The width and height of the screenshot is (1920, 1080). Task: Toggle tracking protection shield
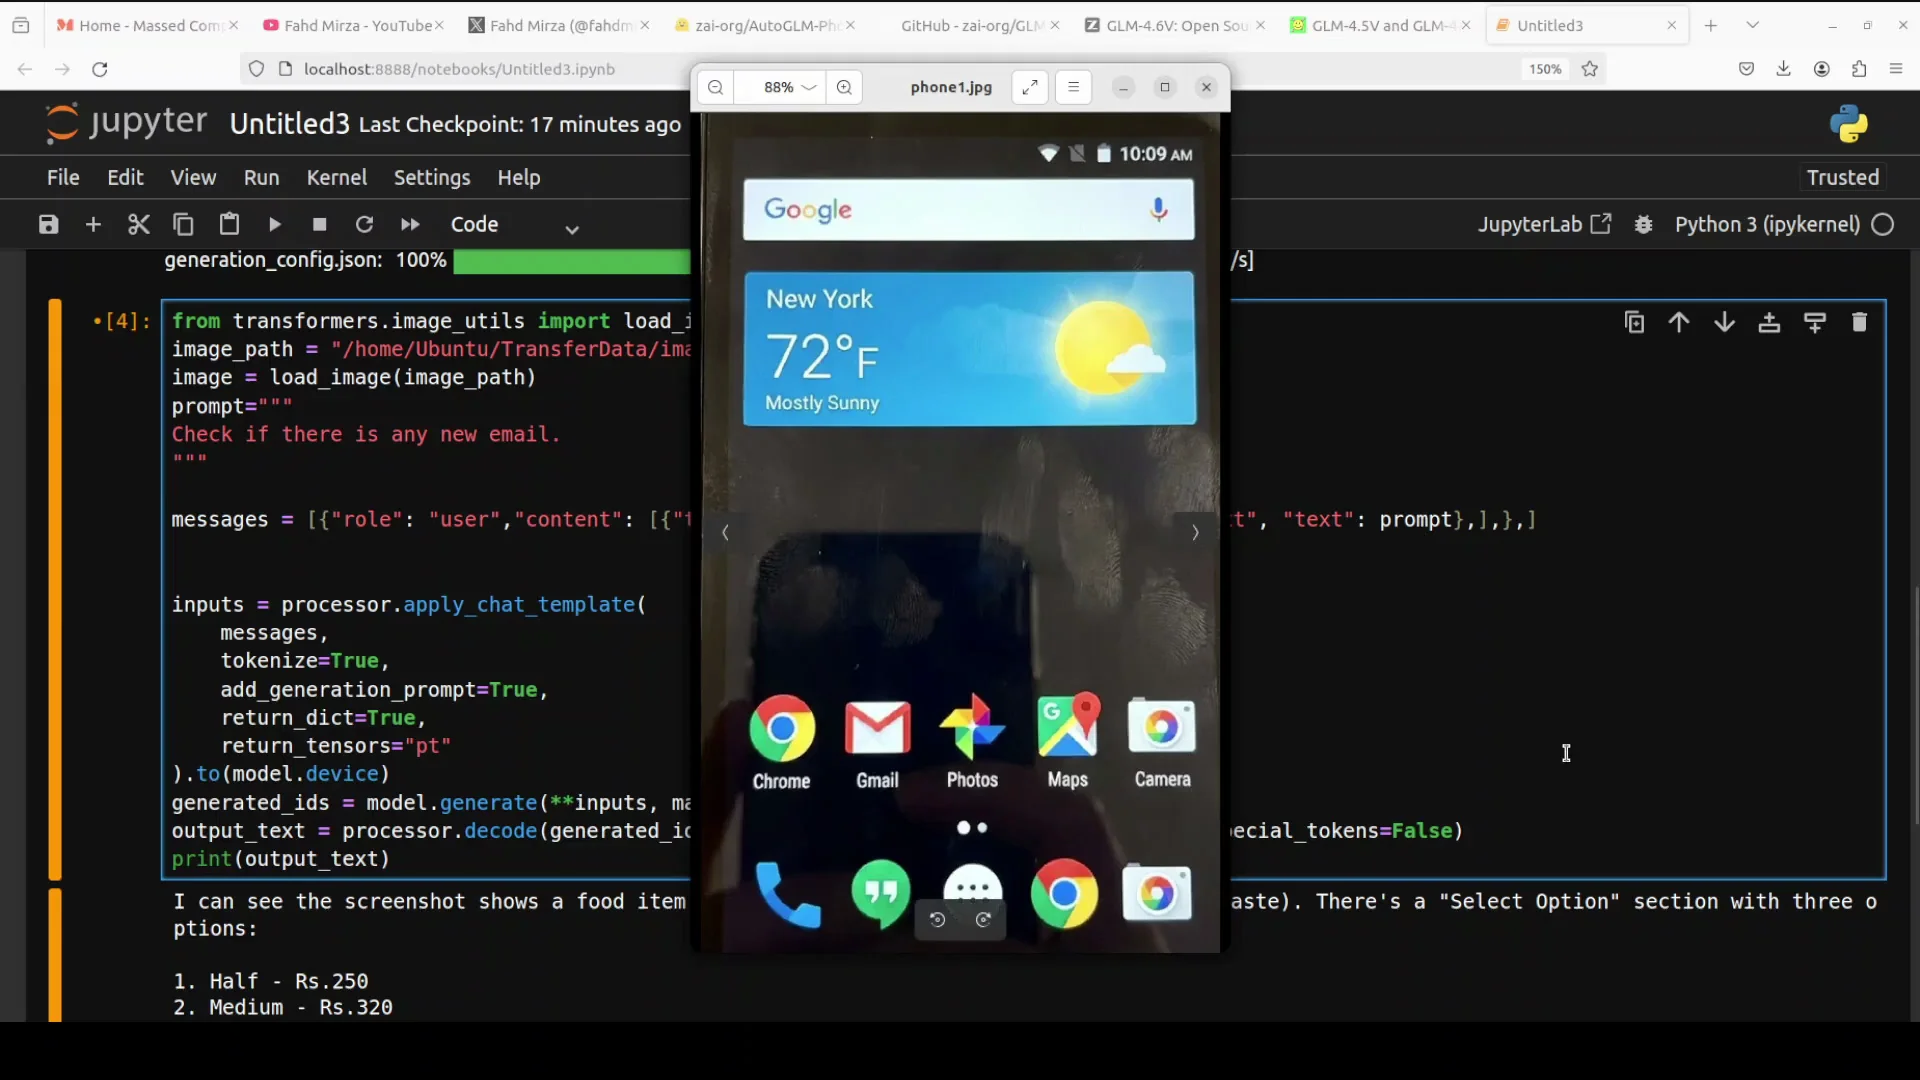click(x=256, y=69)
